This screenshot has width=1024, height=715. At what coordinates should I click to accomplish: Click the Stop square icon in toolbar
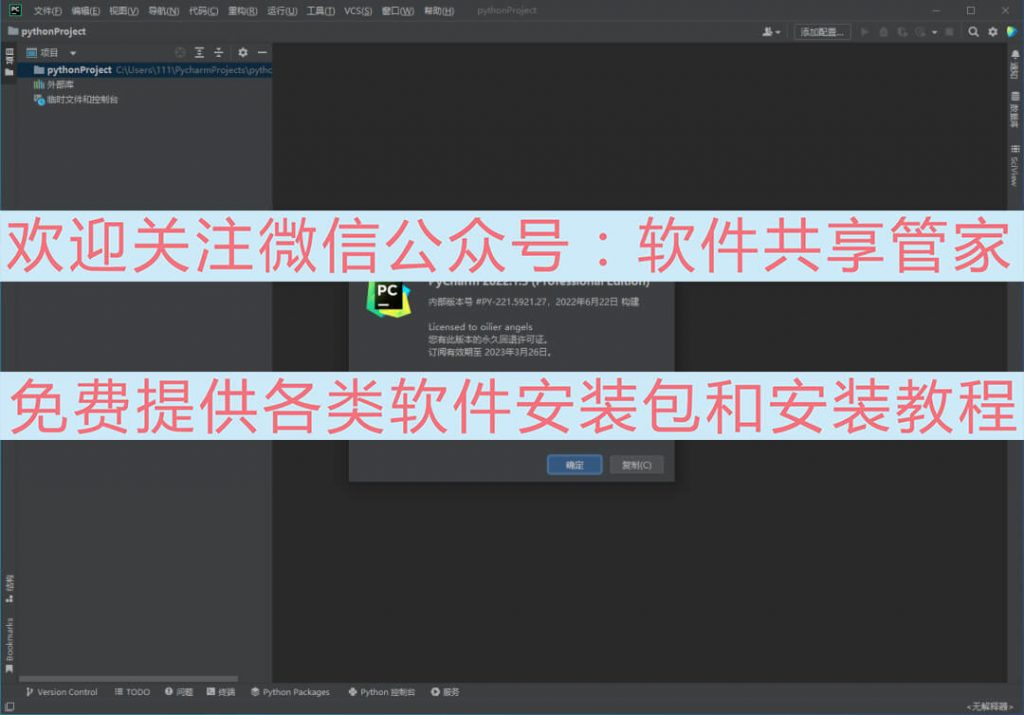[x=950, y=31]
